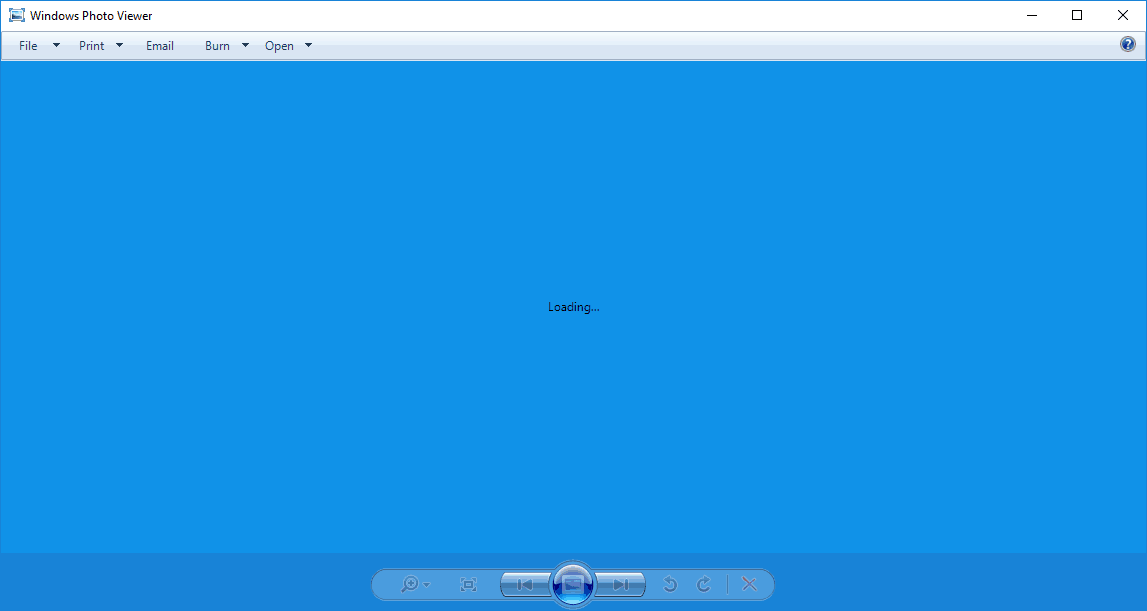Expand the Burn dropdown arrow
The image size is (1147, 611).
pyautogui.click(x=245, y=45)
